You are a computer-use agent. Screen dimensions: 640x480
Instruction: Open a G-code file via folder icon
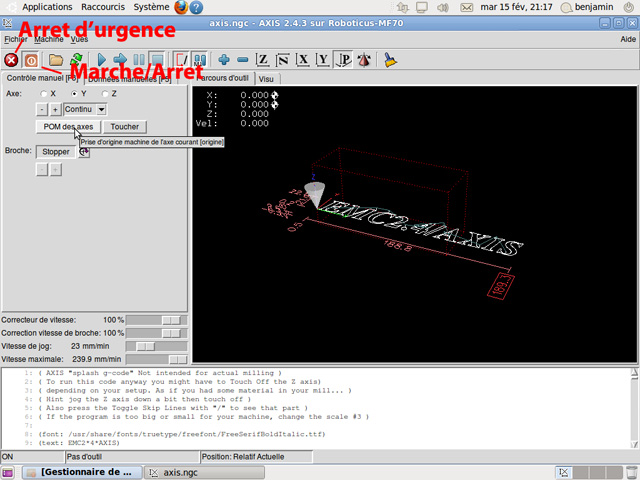click(56, 60)
